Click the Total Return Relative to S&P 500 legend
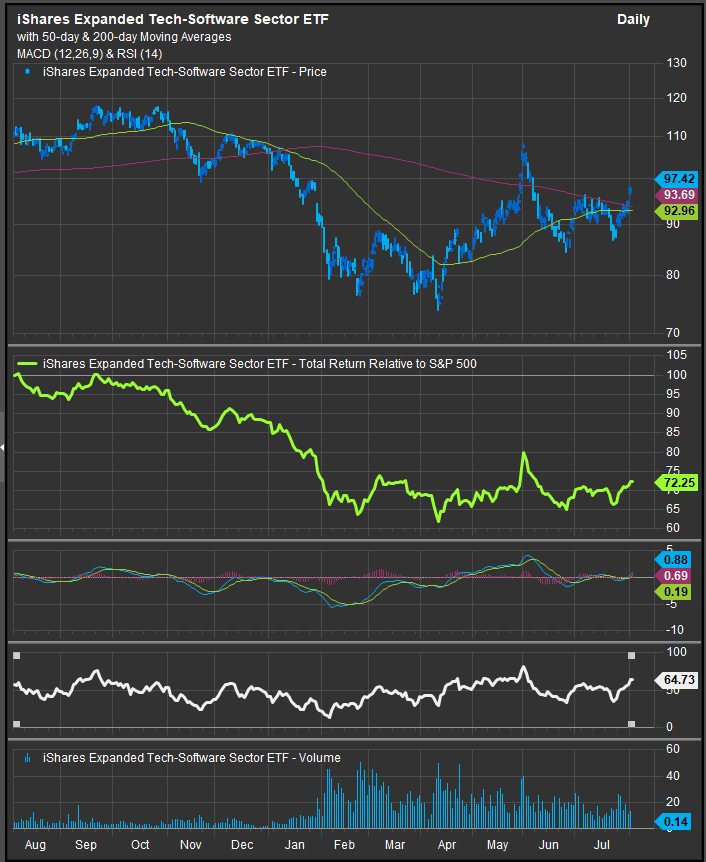This screenshot has height=862, width=706. pos(260,364)
